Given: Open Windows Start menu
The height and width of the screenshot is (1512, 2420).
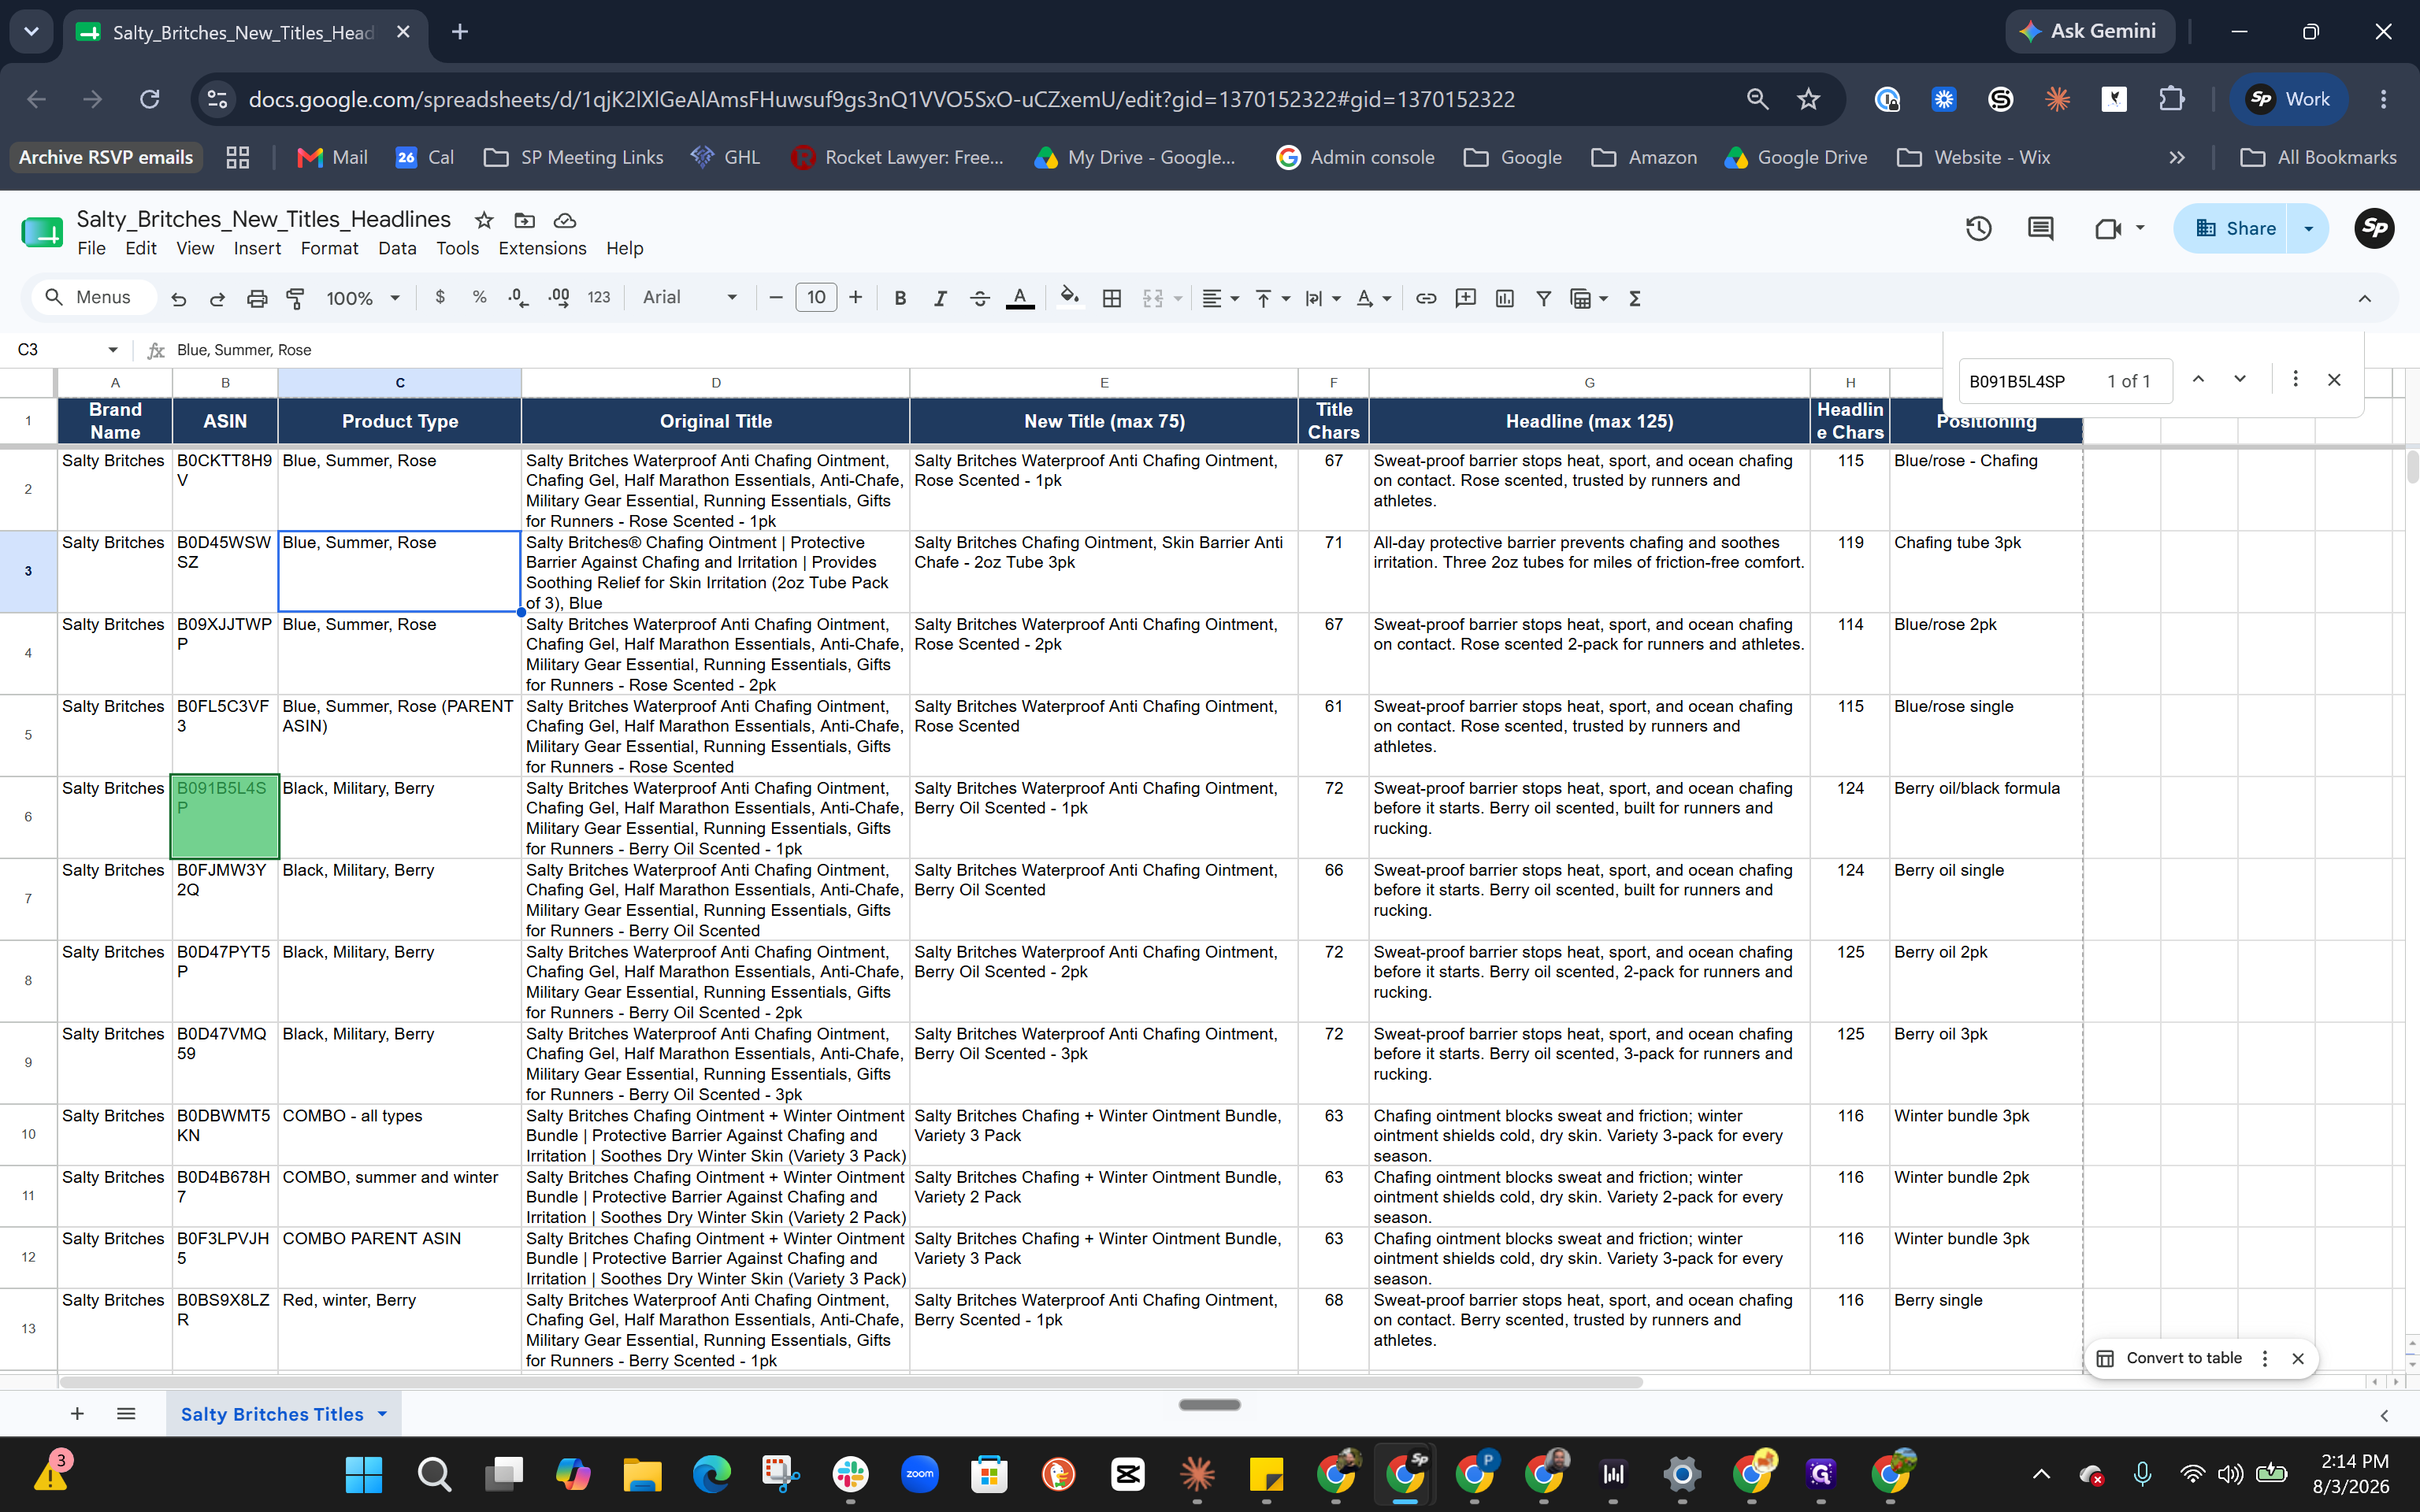Looking at the screenshot, I should coord(363,1474).
